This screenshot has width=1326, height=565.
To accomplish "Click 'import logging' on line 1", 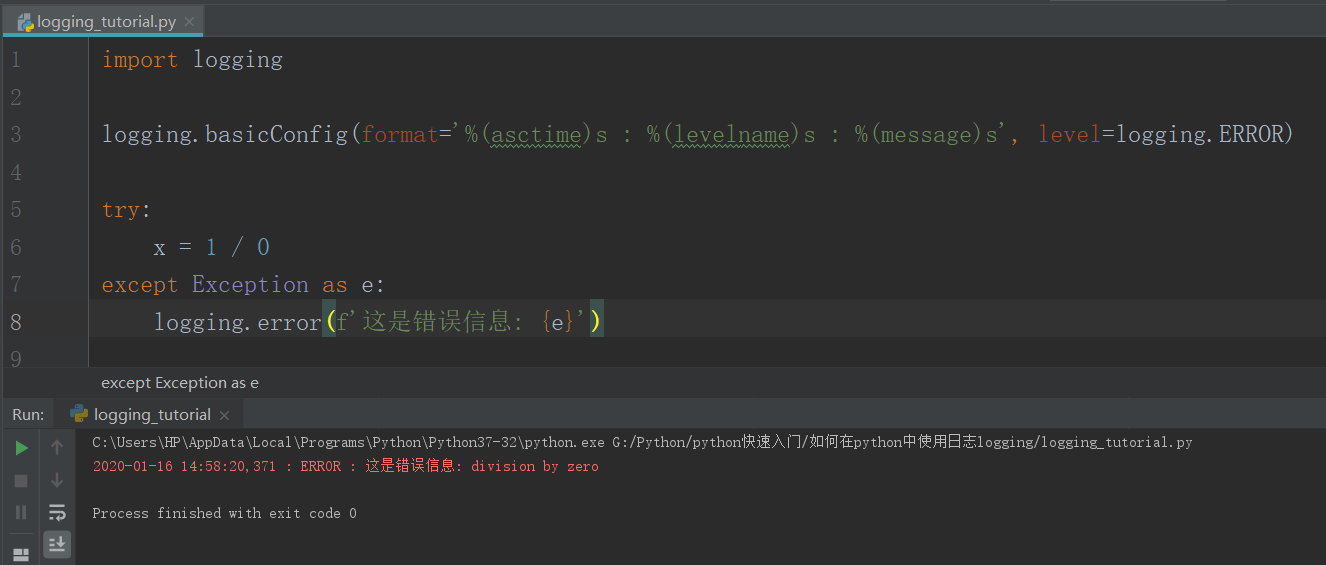I will pos(192,59).
